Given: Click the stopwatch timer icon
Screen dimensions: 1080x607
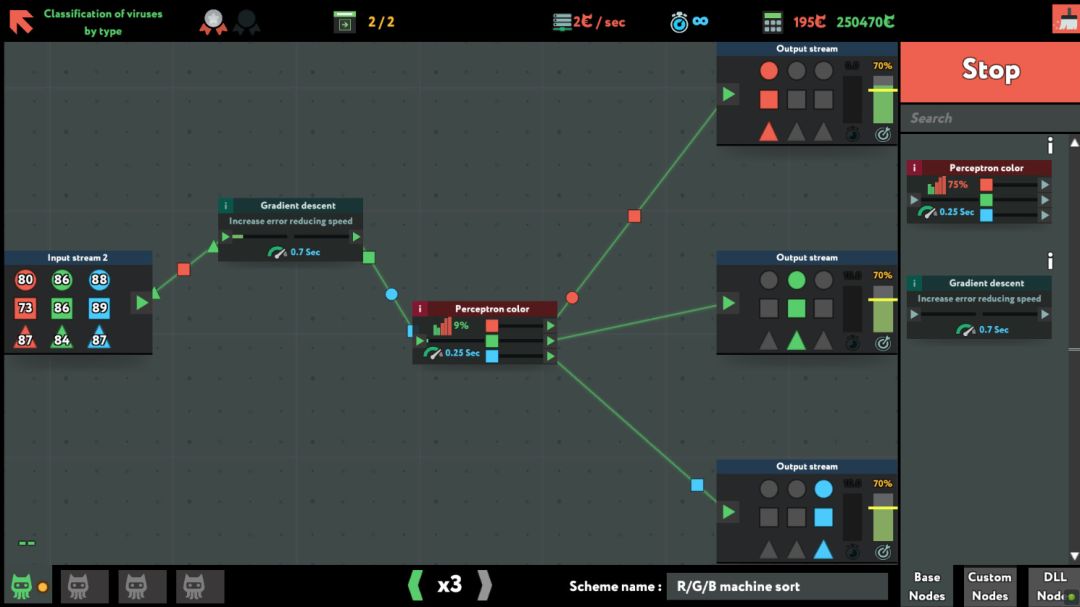Looking at the screenshot, I should (679, 23).
